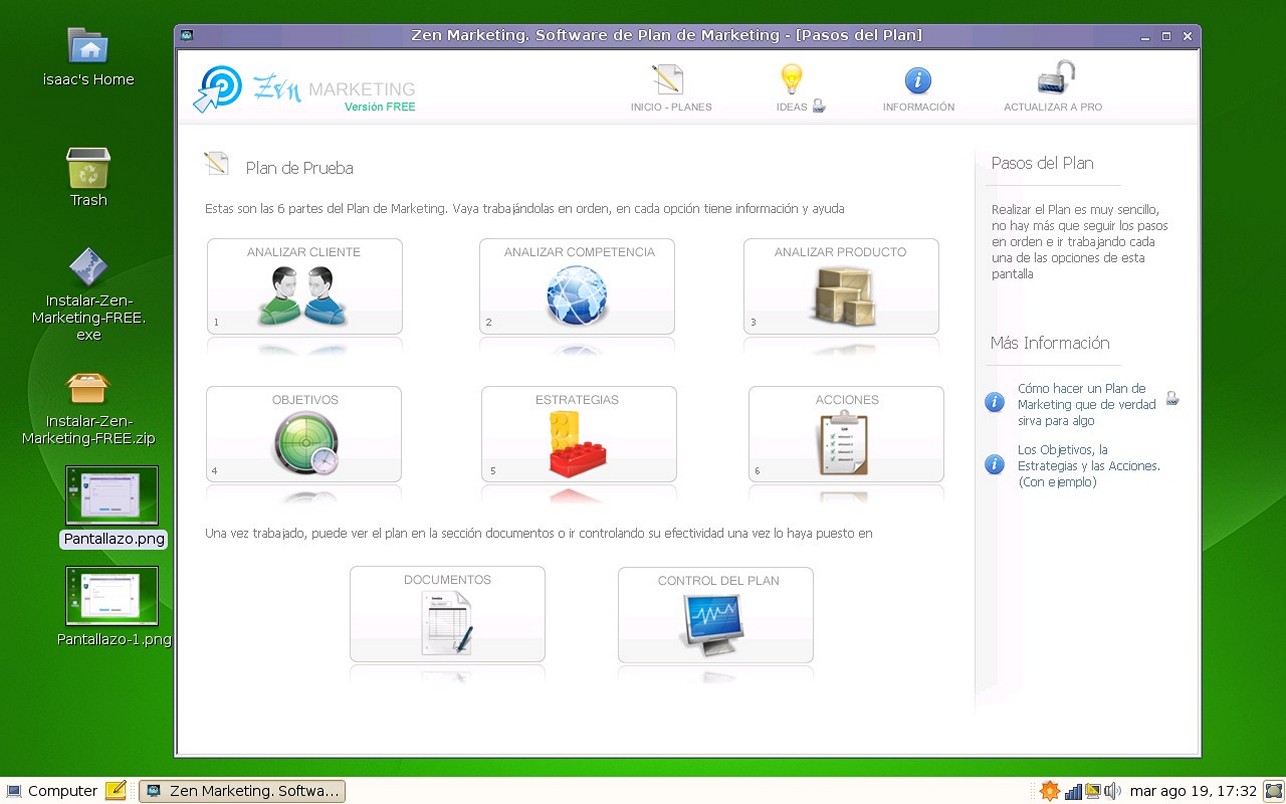Maximize the Zen Marketing window
The height and width of the screenshot is (804, 1286).
point(1166,36)
